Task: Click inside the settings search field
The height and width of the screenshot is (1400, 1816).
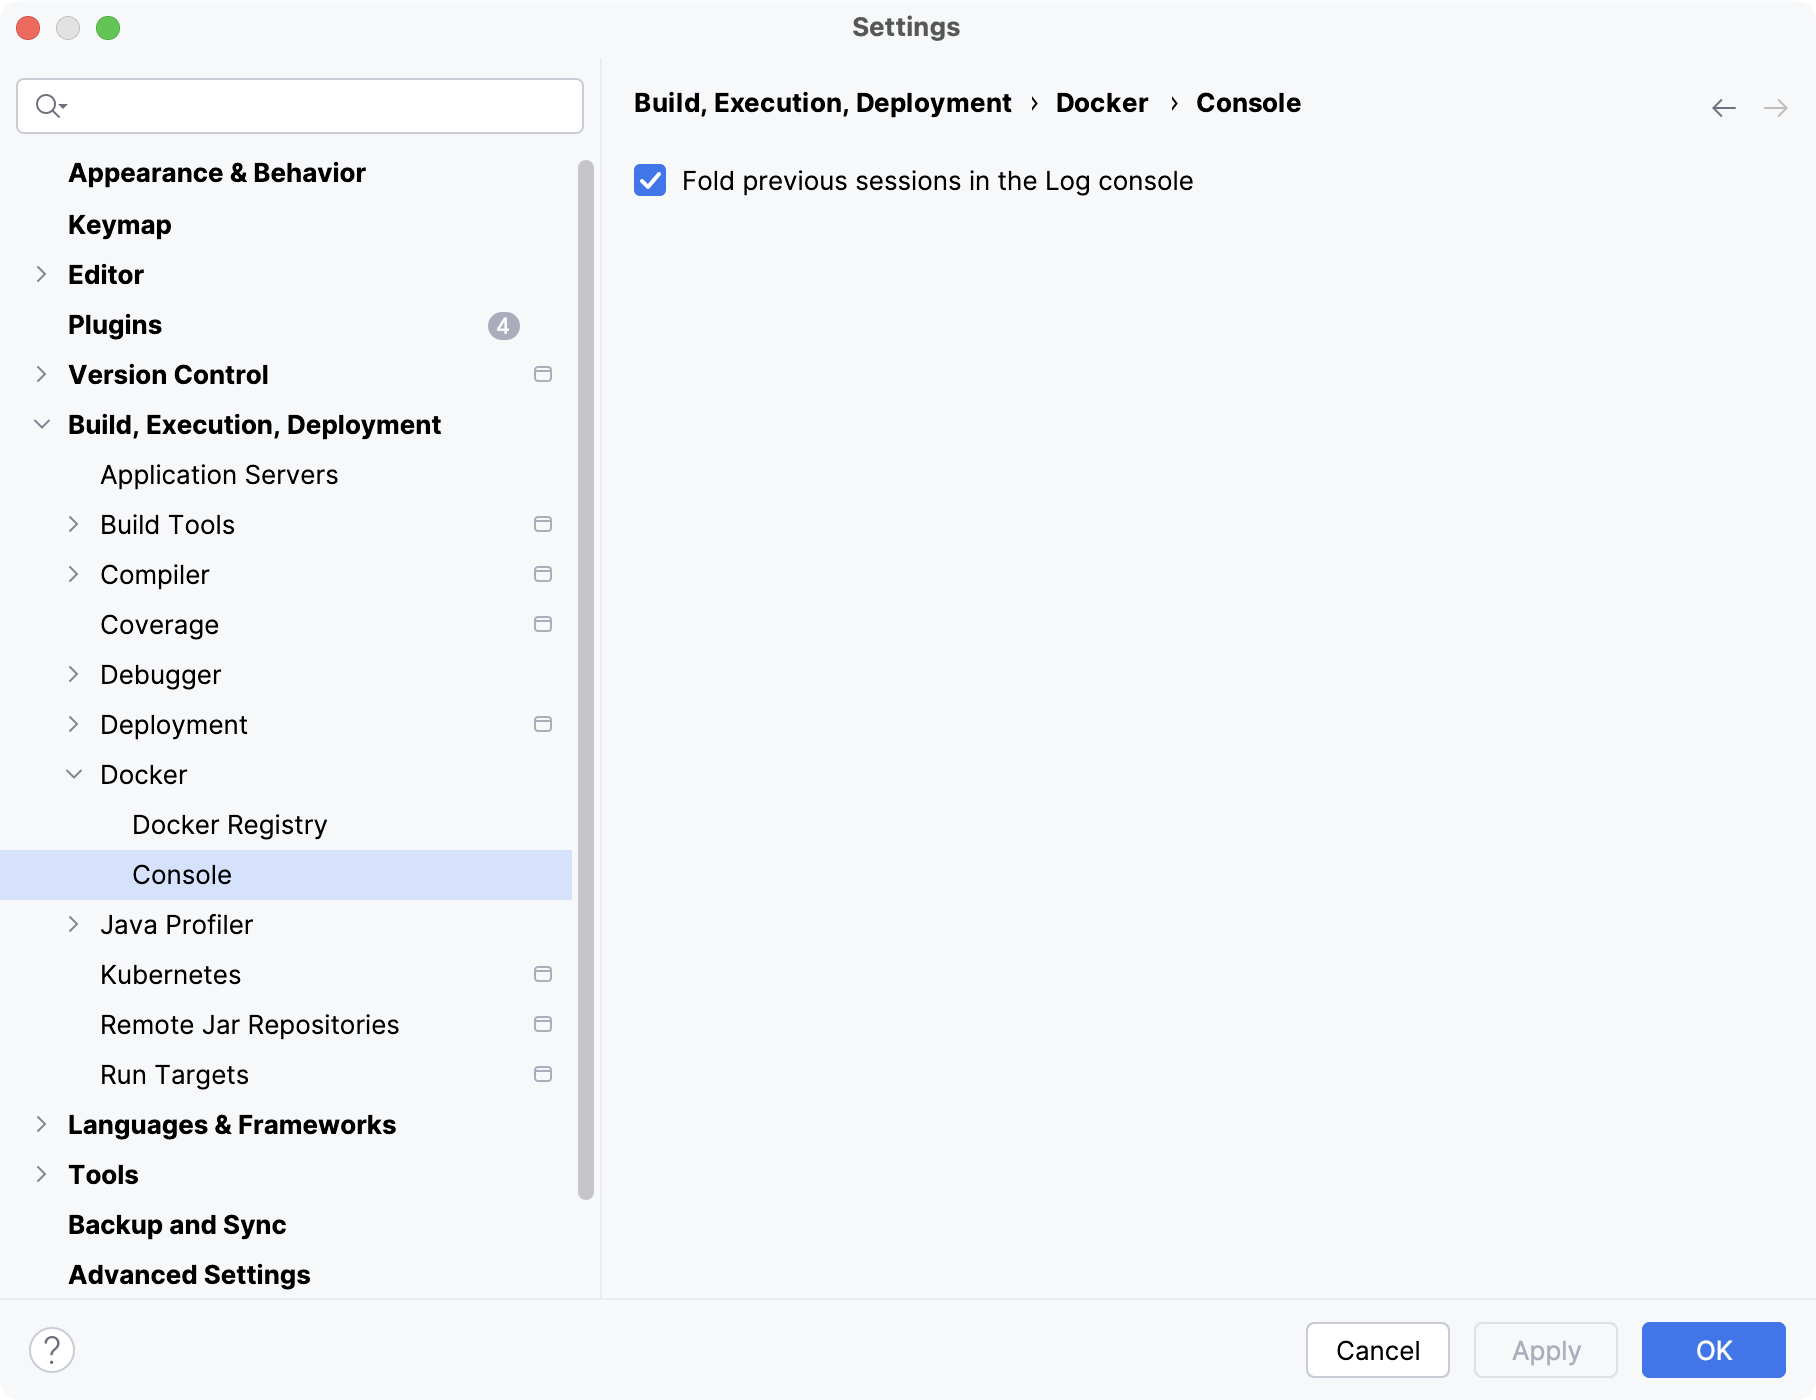Action: point(300,105)
